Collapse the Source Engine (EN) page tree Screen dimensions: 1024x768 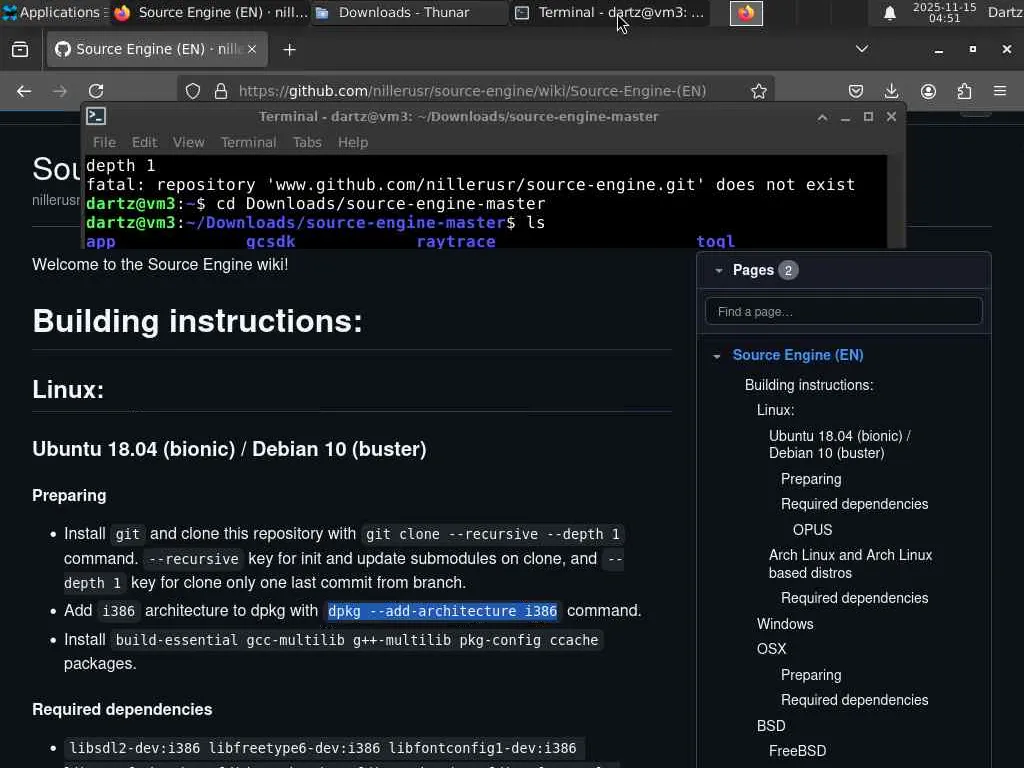[x=716, y=356]
